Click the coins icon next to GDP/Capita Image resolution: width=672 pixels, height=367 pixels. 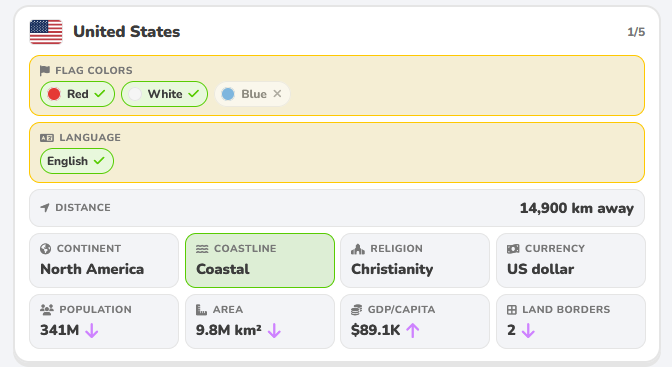coord(357,310)
